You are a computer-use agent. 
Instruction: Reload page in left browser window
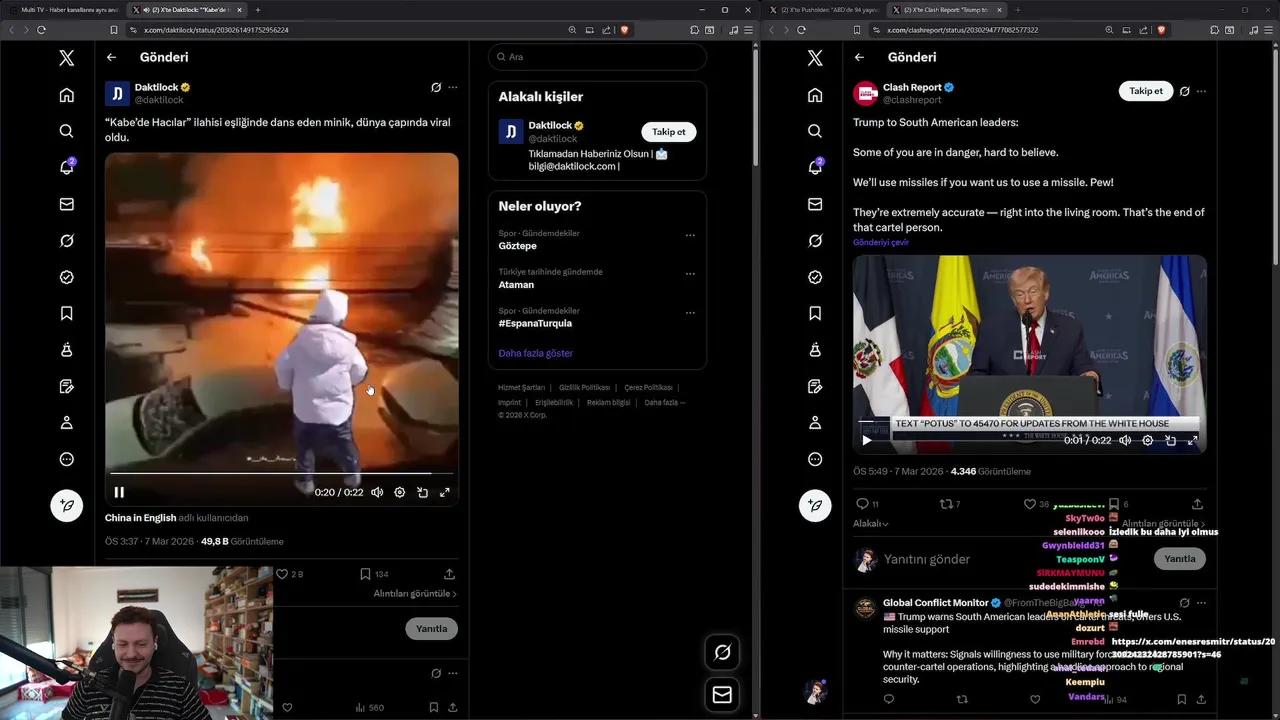41,30
